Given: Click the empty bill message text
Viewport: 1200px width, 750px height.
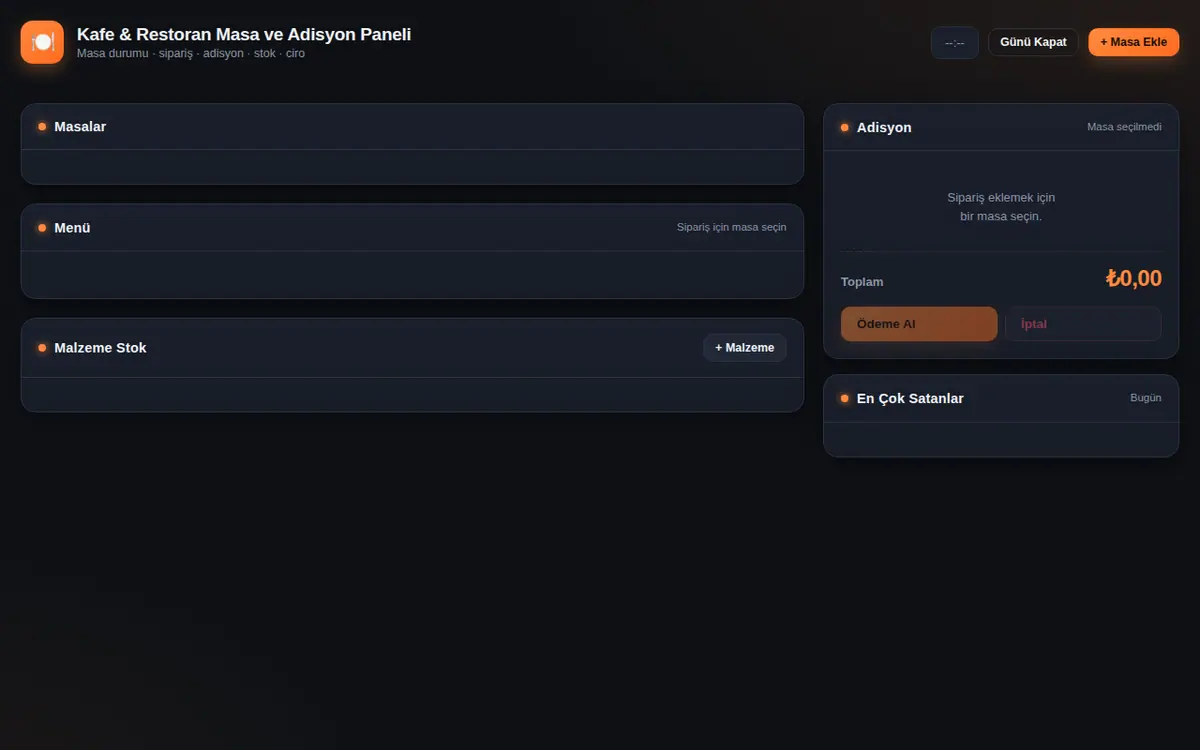Looking at the screenshot, I should coord(1001,207).
